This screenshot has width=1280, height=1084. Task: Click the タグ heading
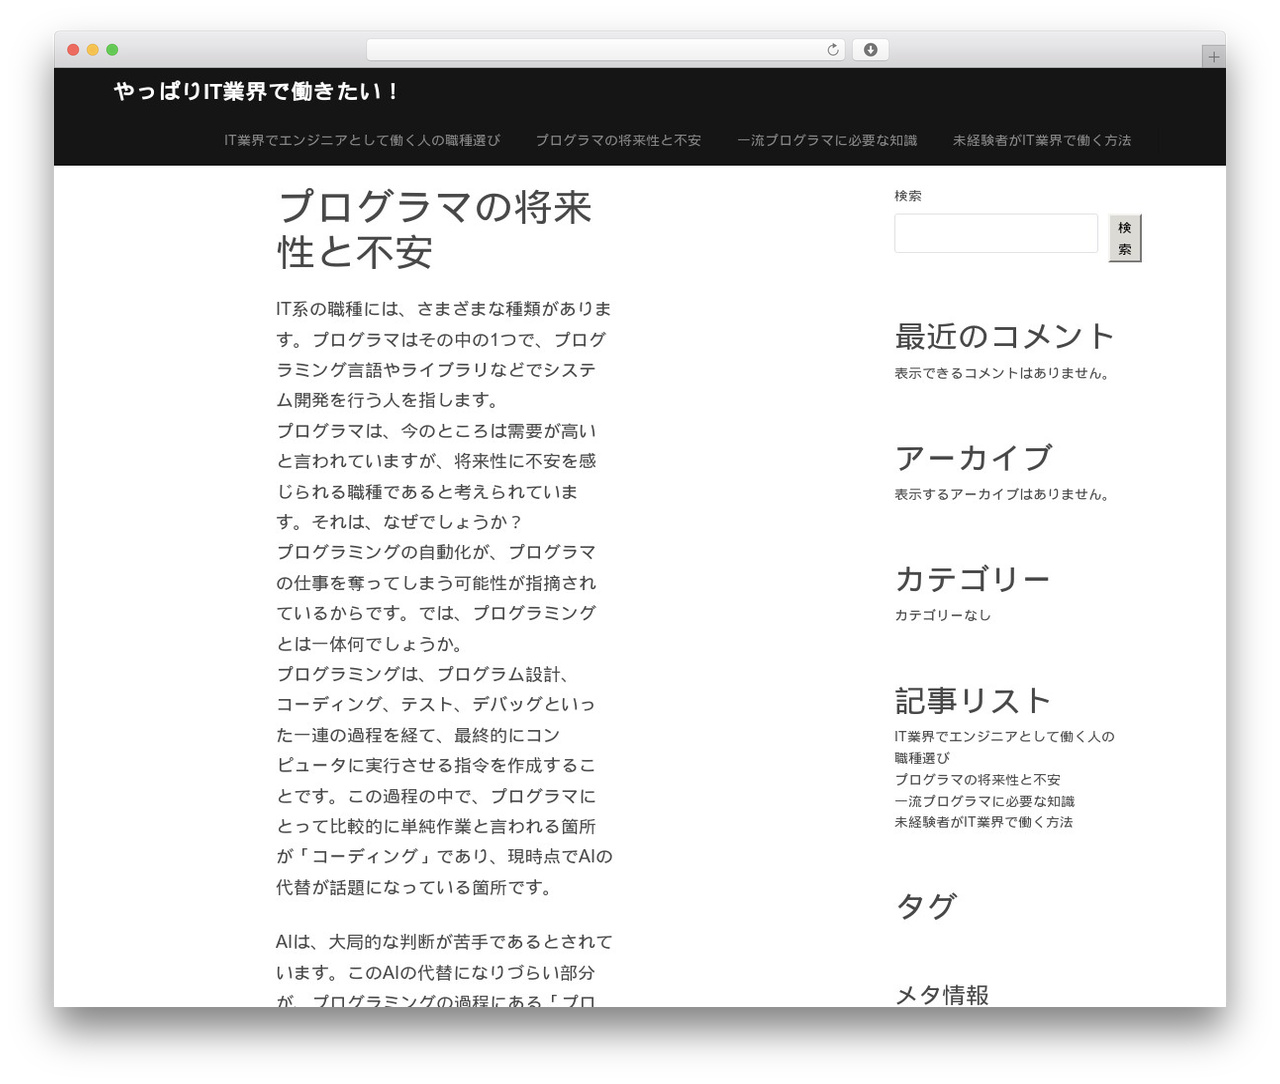pyautogui.click(x=926, y=906)
